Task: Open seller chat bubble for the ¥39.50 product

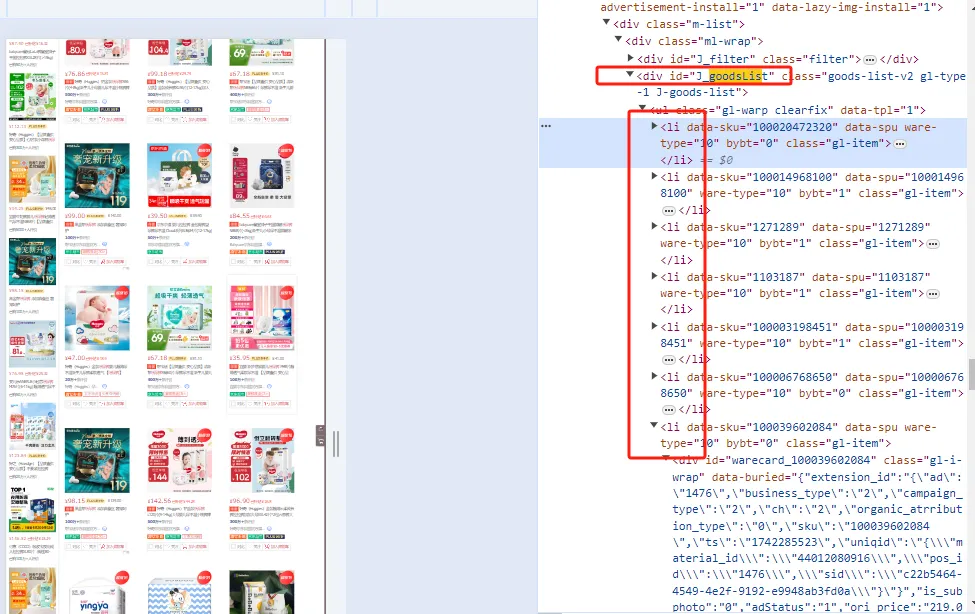Action: pos(187,244)
